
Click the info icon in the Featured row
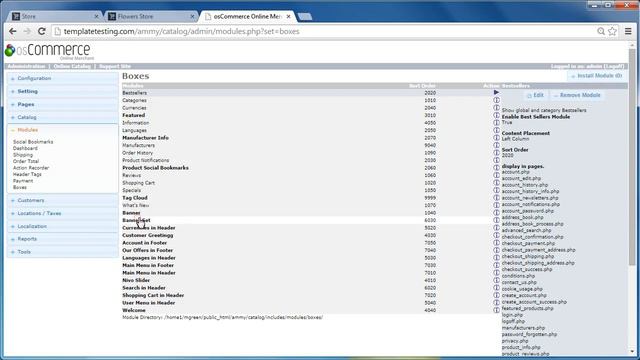click(496, 115)
